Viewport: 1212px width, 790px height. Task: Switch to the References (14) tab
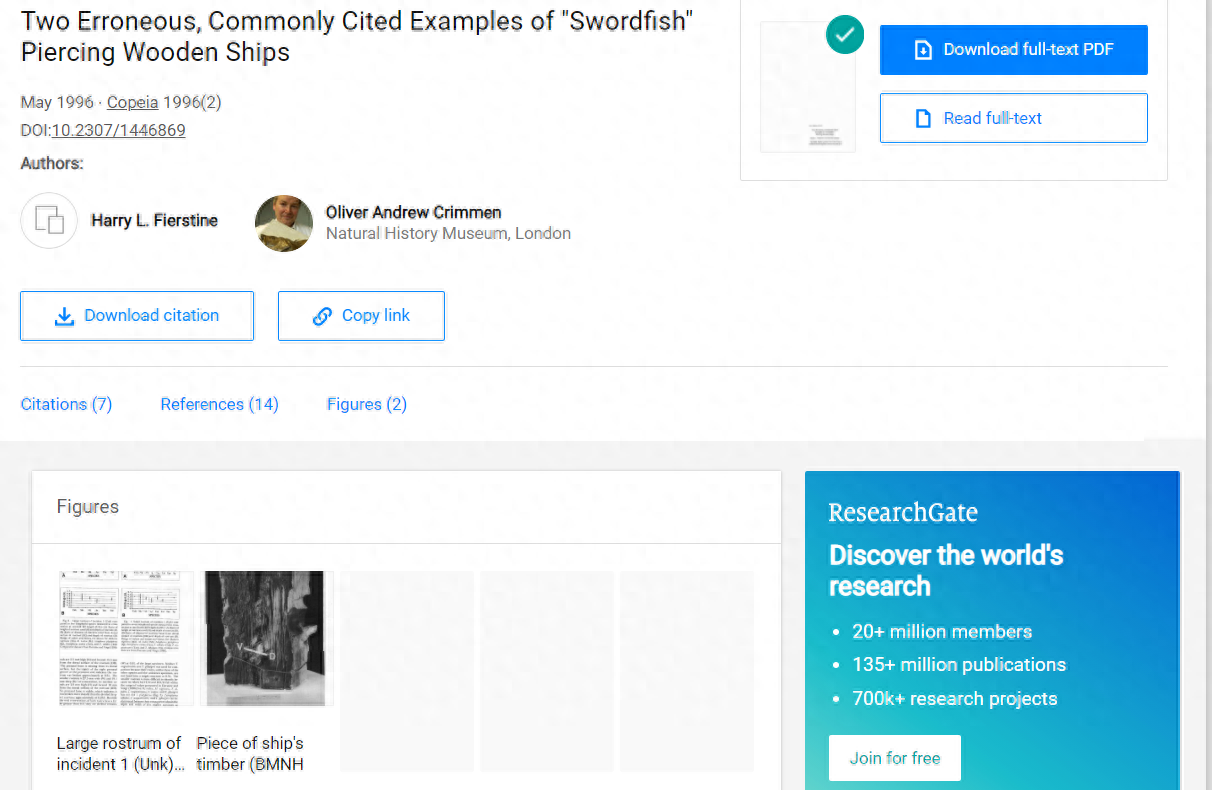coord(219,404)
